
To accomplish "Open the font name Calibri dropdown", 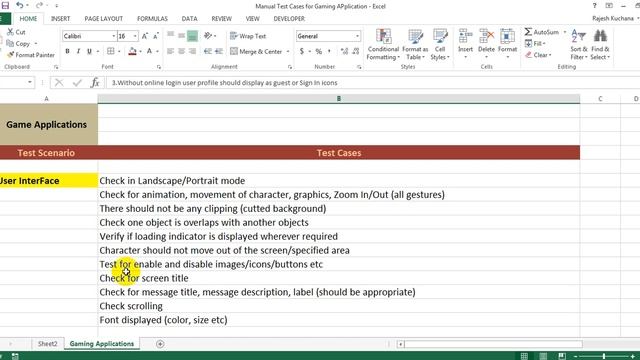I will pyautogui.click(x=113, y=36).
